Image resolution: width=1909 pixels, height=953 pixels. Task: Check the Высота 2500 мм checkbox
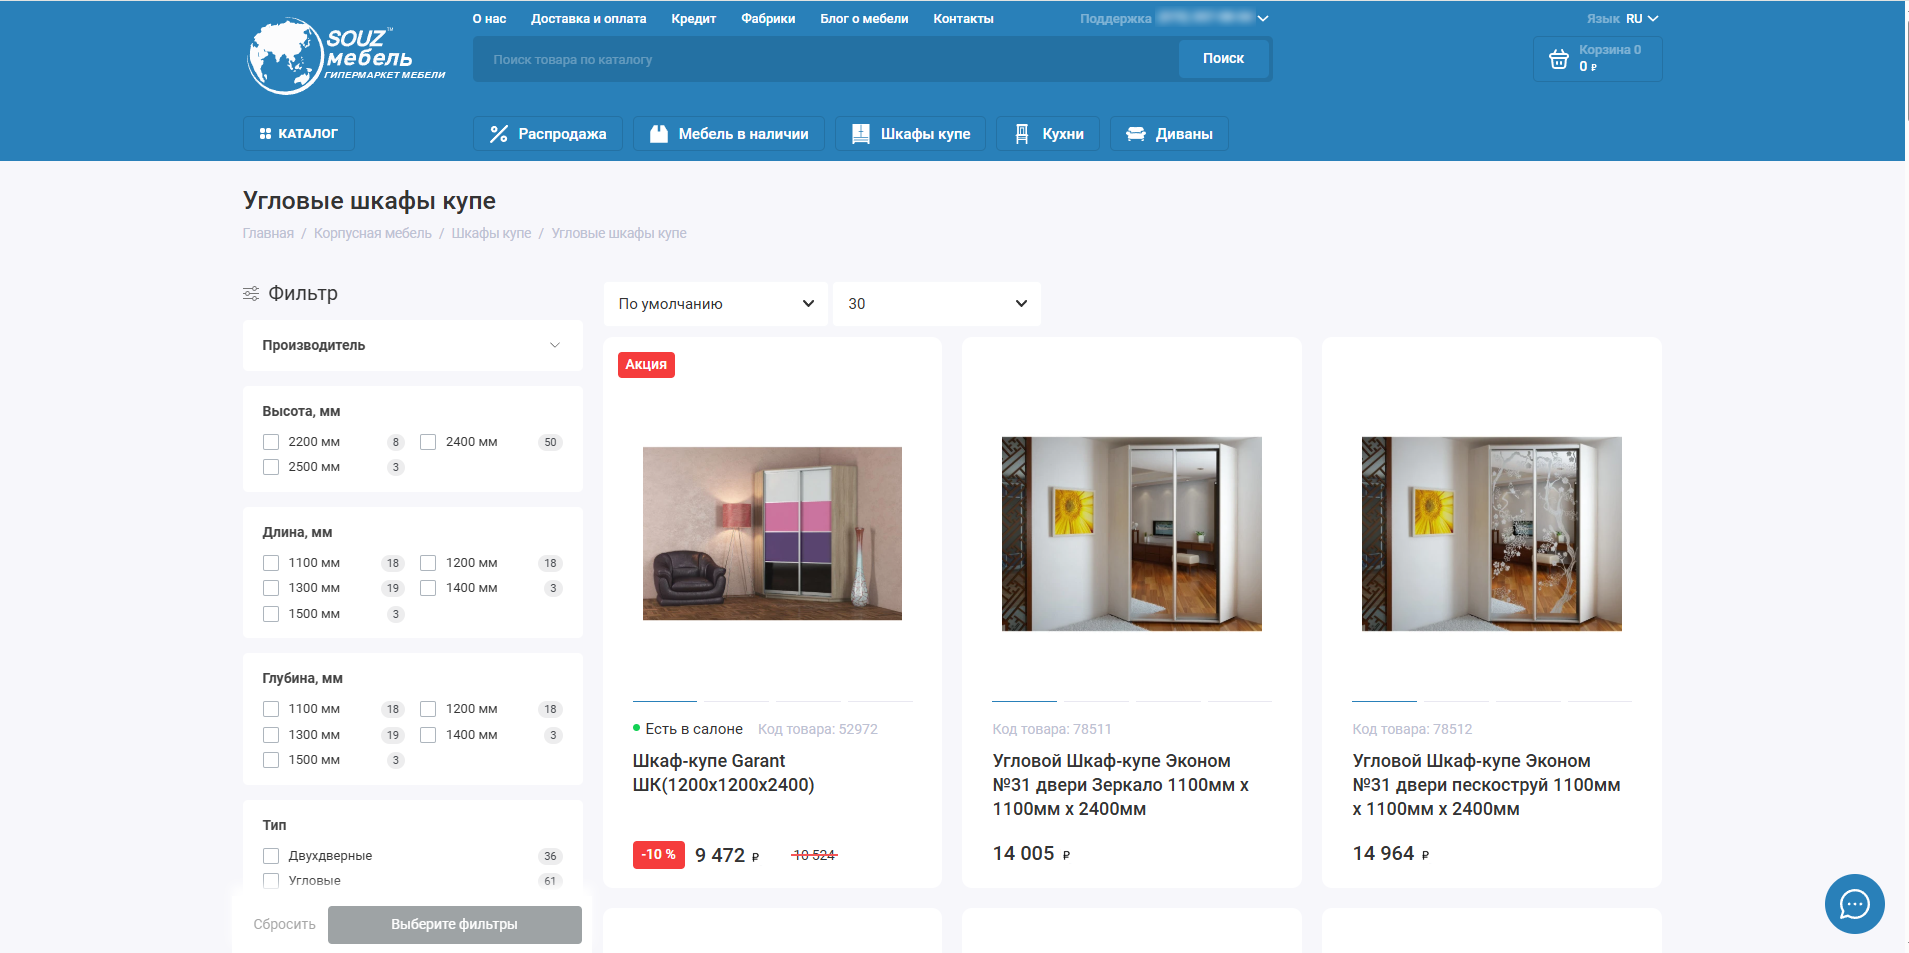[x=271, y=467]
